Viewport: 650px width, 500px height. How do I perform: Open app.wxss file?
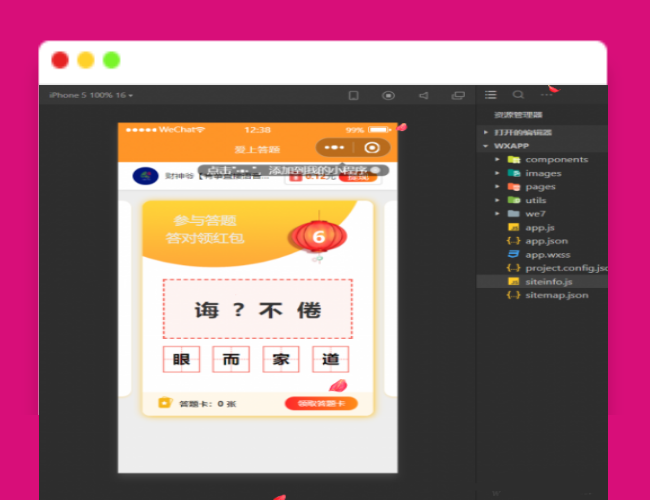[548, 255]
